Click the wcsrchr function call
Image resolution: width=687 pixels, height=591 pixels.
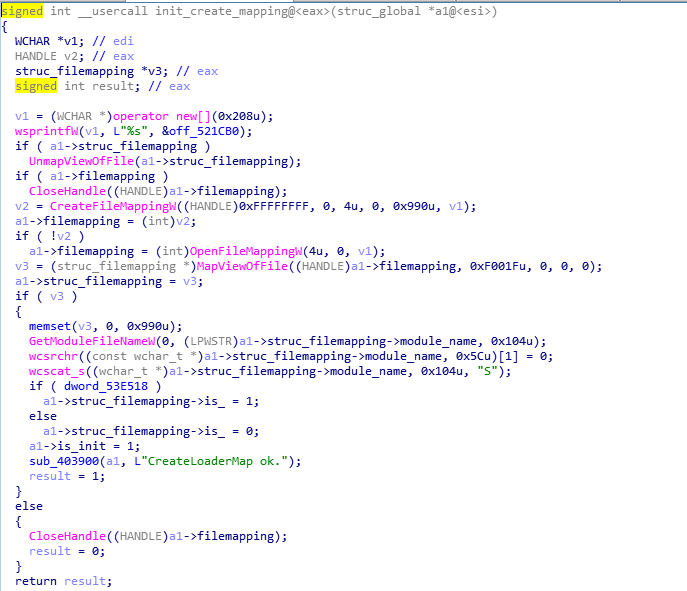click(53, 356)
